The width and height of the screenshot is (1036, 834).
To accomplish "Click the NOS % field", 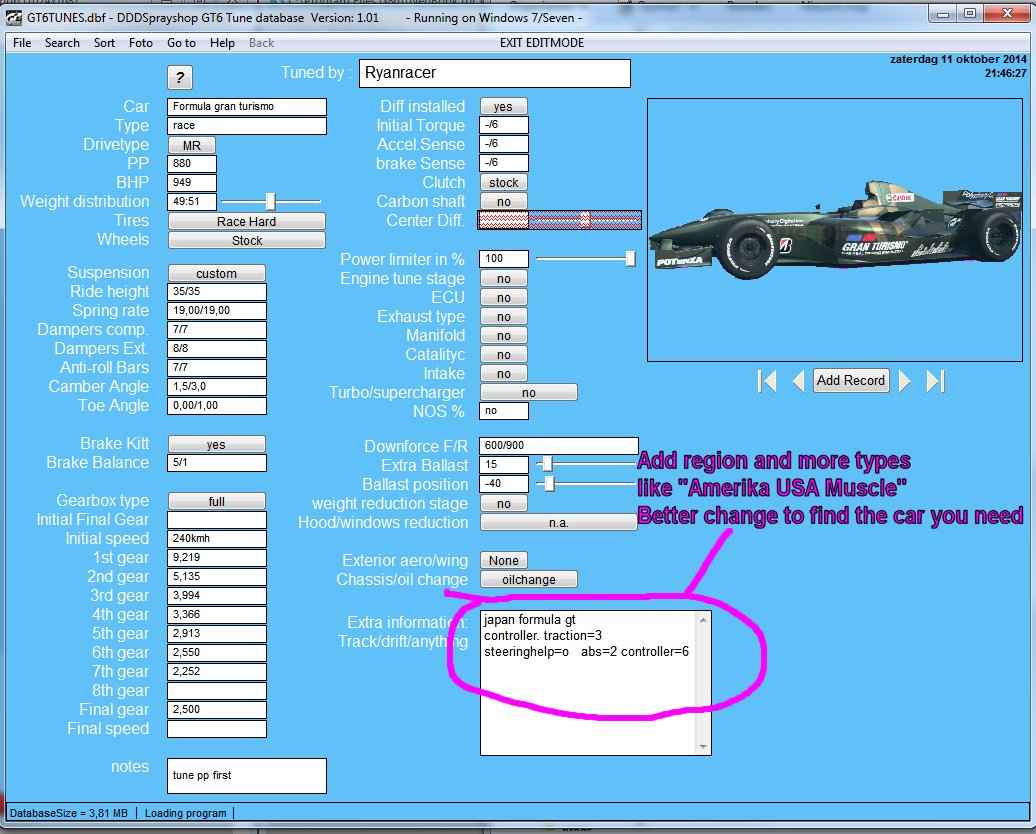I will click(503, 411).
